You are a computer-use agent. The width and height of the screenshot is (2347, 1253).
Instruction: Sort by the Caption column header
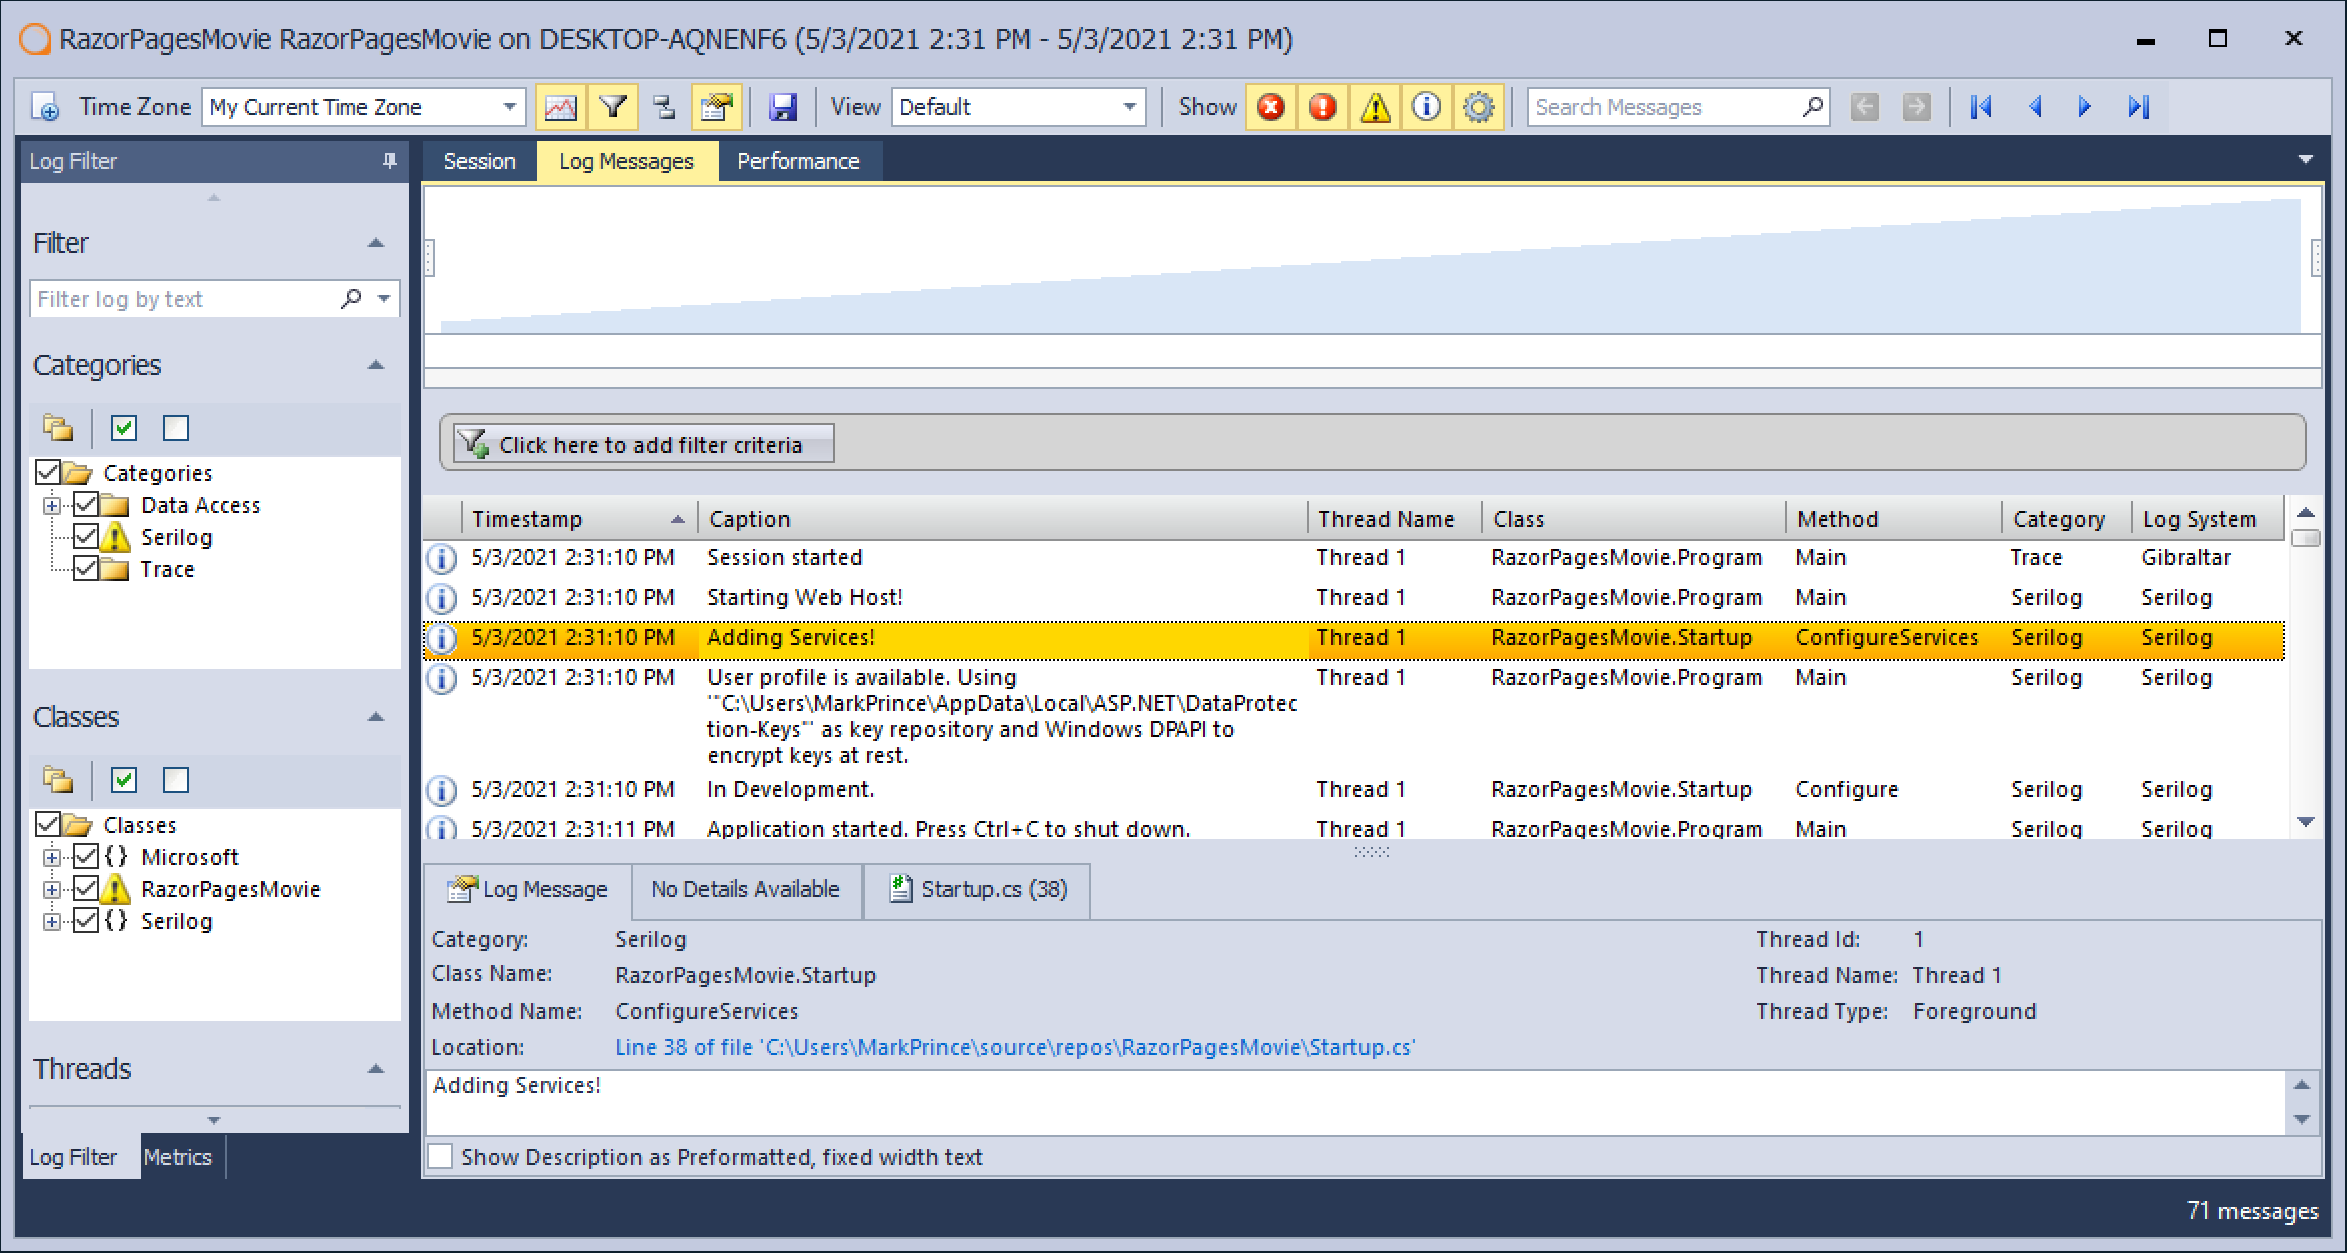(1003, 519)
